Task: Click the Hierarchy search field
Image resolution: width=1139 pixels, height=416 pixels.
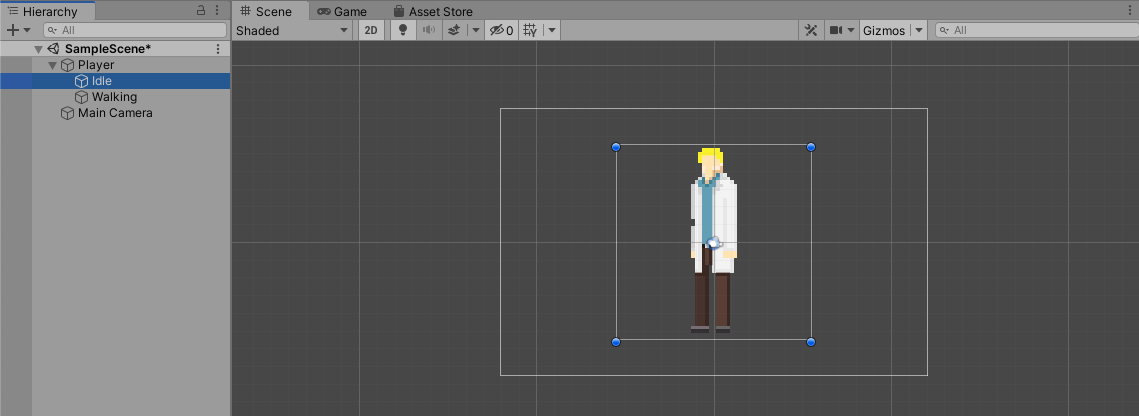Action: (135, 30)
